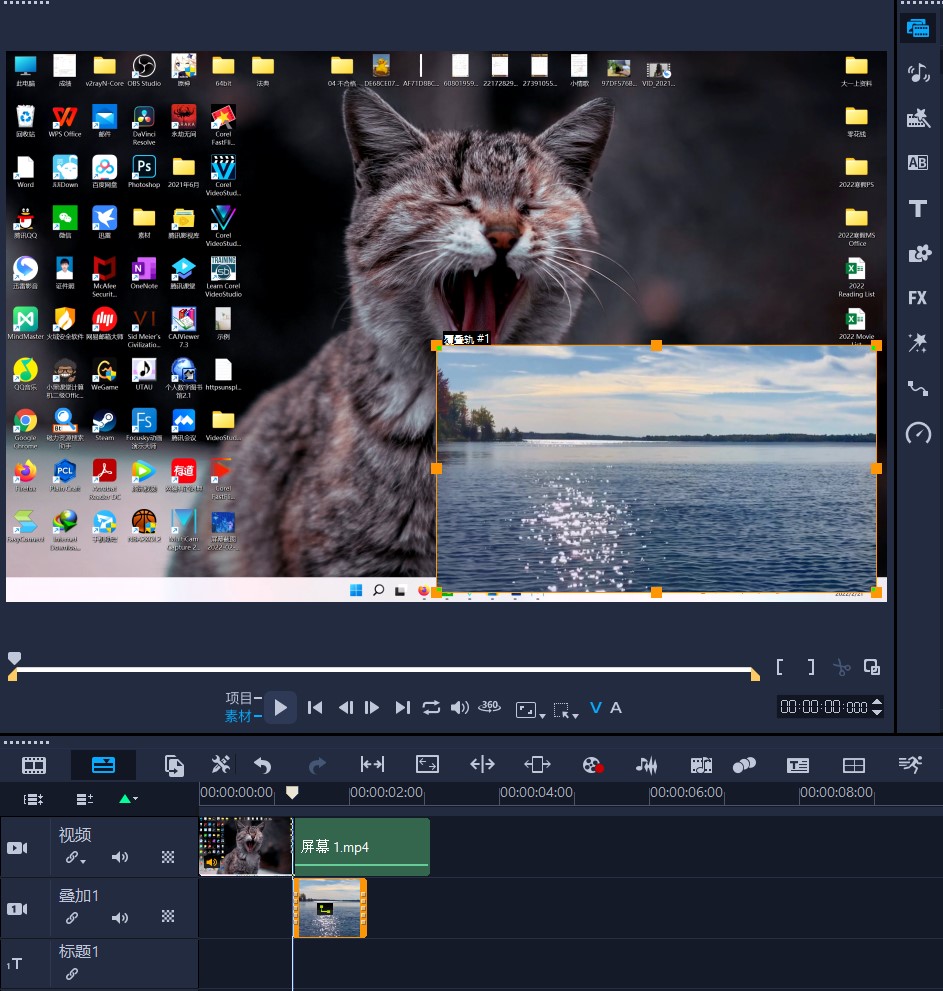Click the Undo arrow in timeline toolbar

[262, 765]
